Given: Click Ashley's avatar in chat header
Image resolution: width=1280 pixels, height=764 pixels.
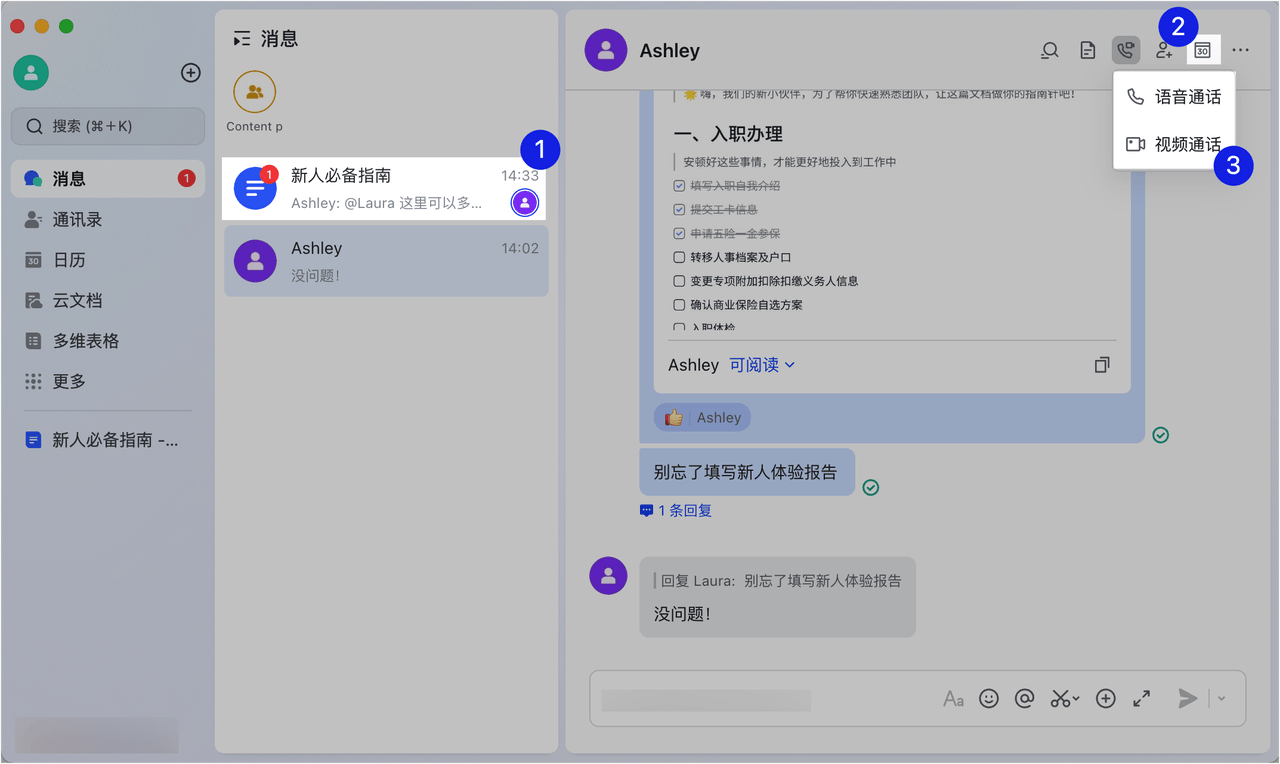Looking at the screenshot, I should [x=605, y=51].
